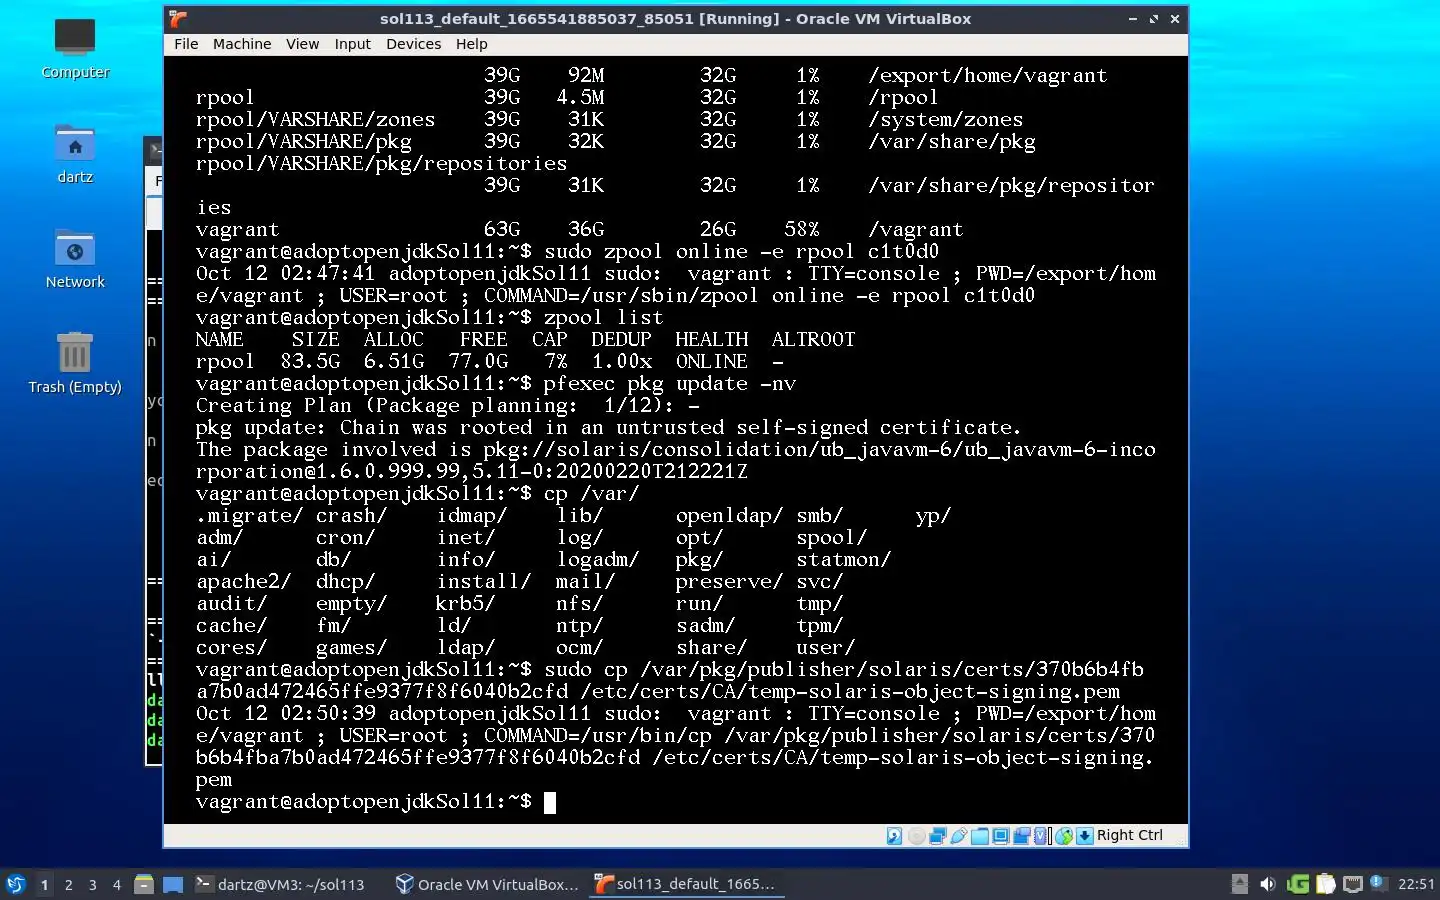The image size is (1440, 900).
Task: Click the USB devices status icon
Action: point(959,836)
